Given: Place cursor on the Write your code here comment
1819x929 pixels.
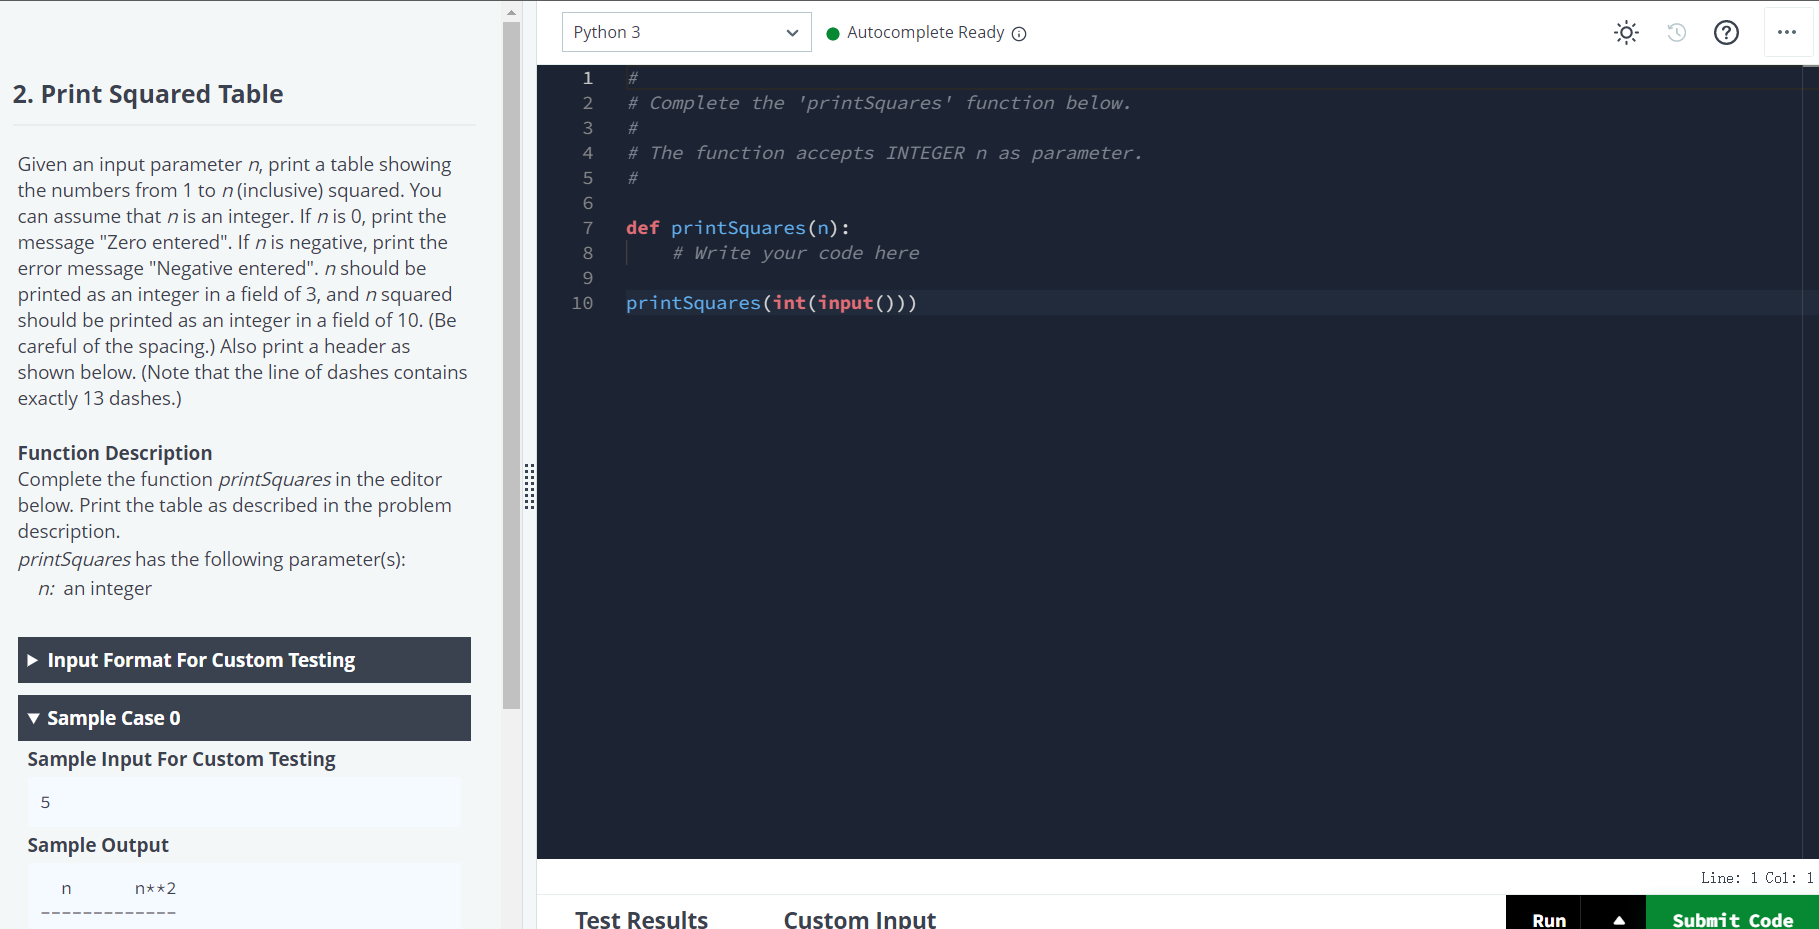Looking at the screenshot, I should (795, 252).
